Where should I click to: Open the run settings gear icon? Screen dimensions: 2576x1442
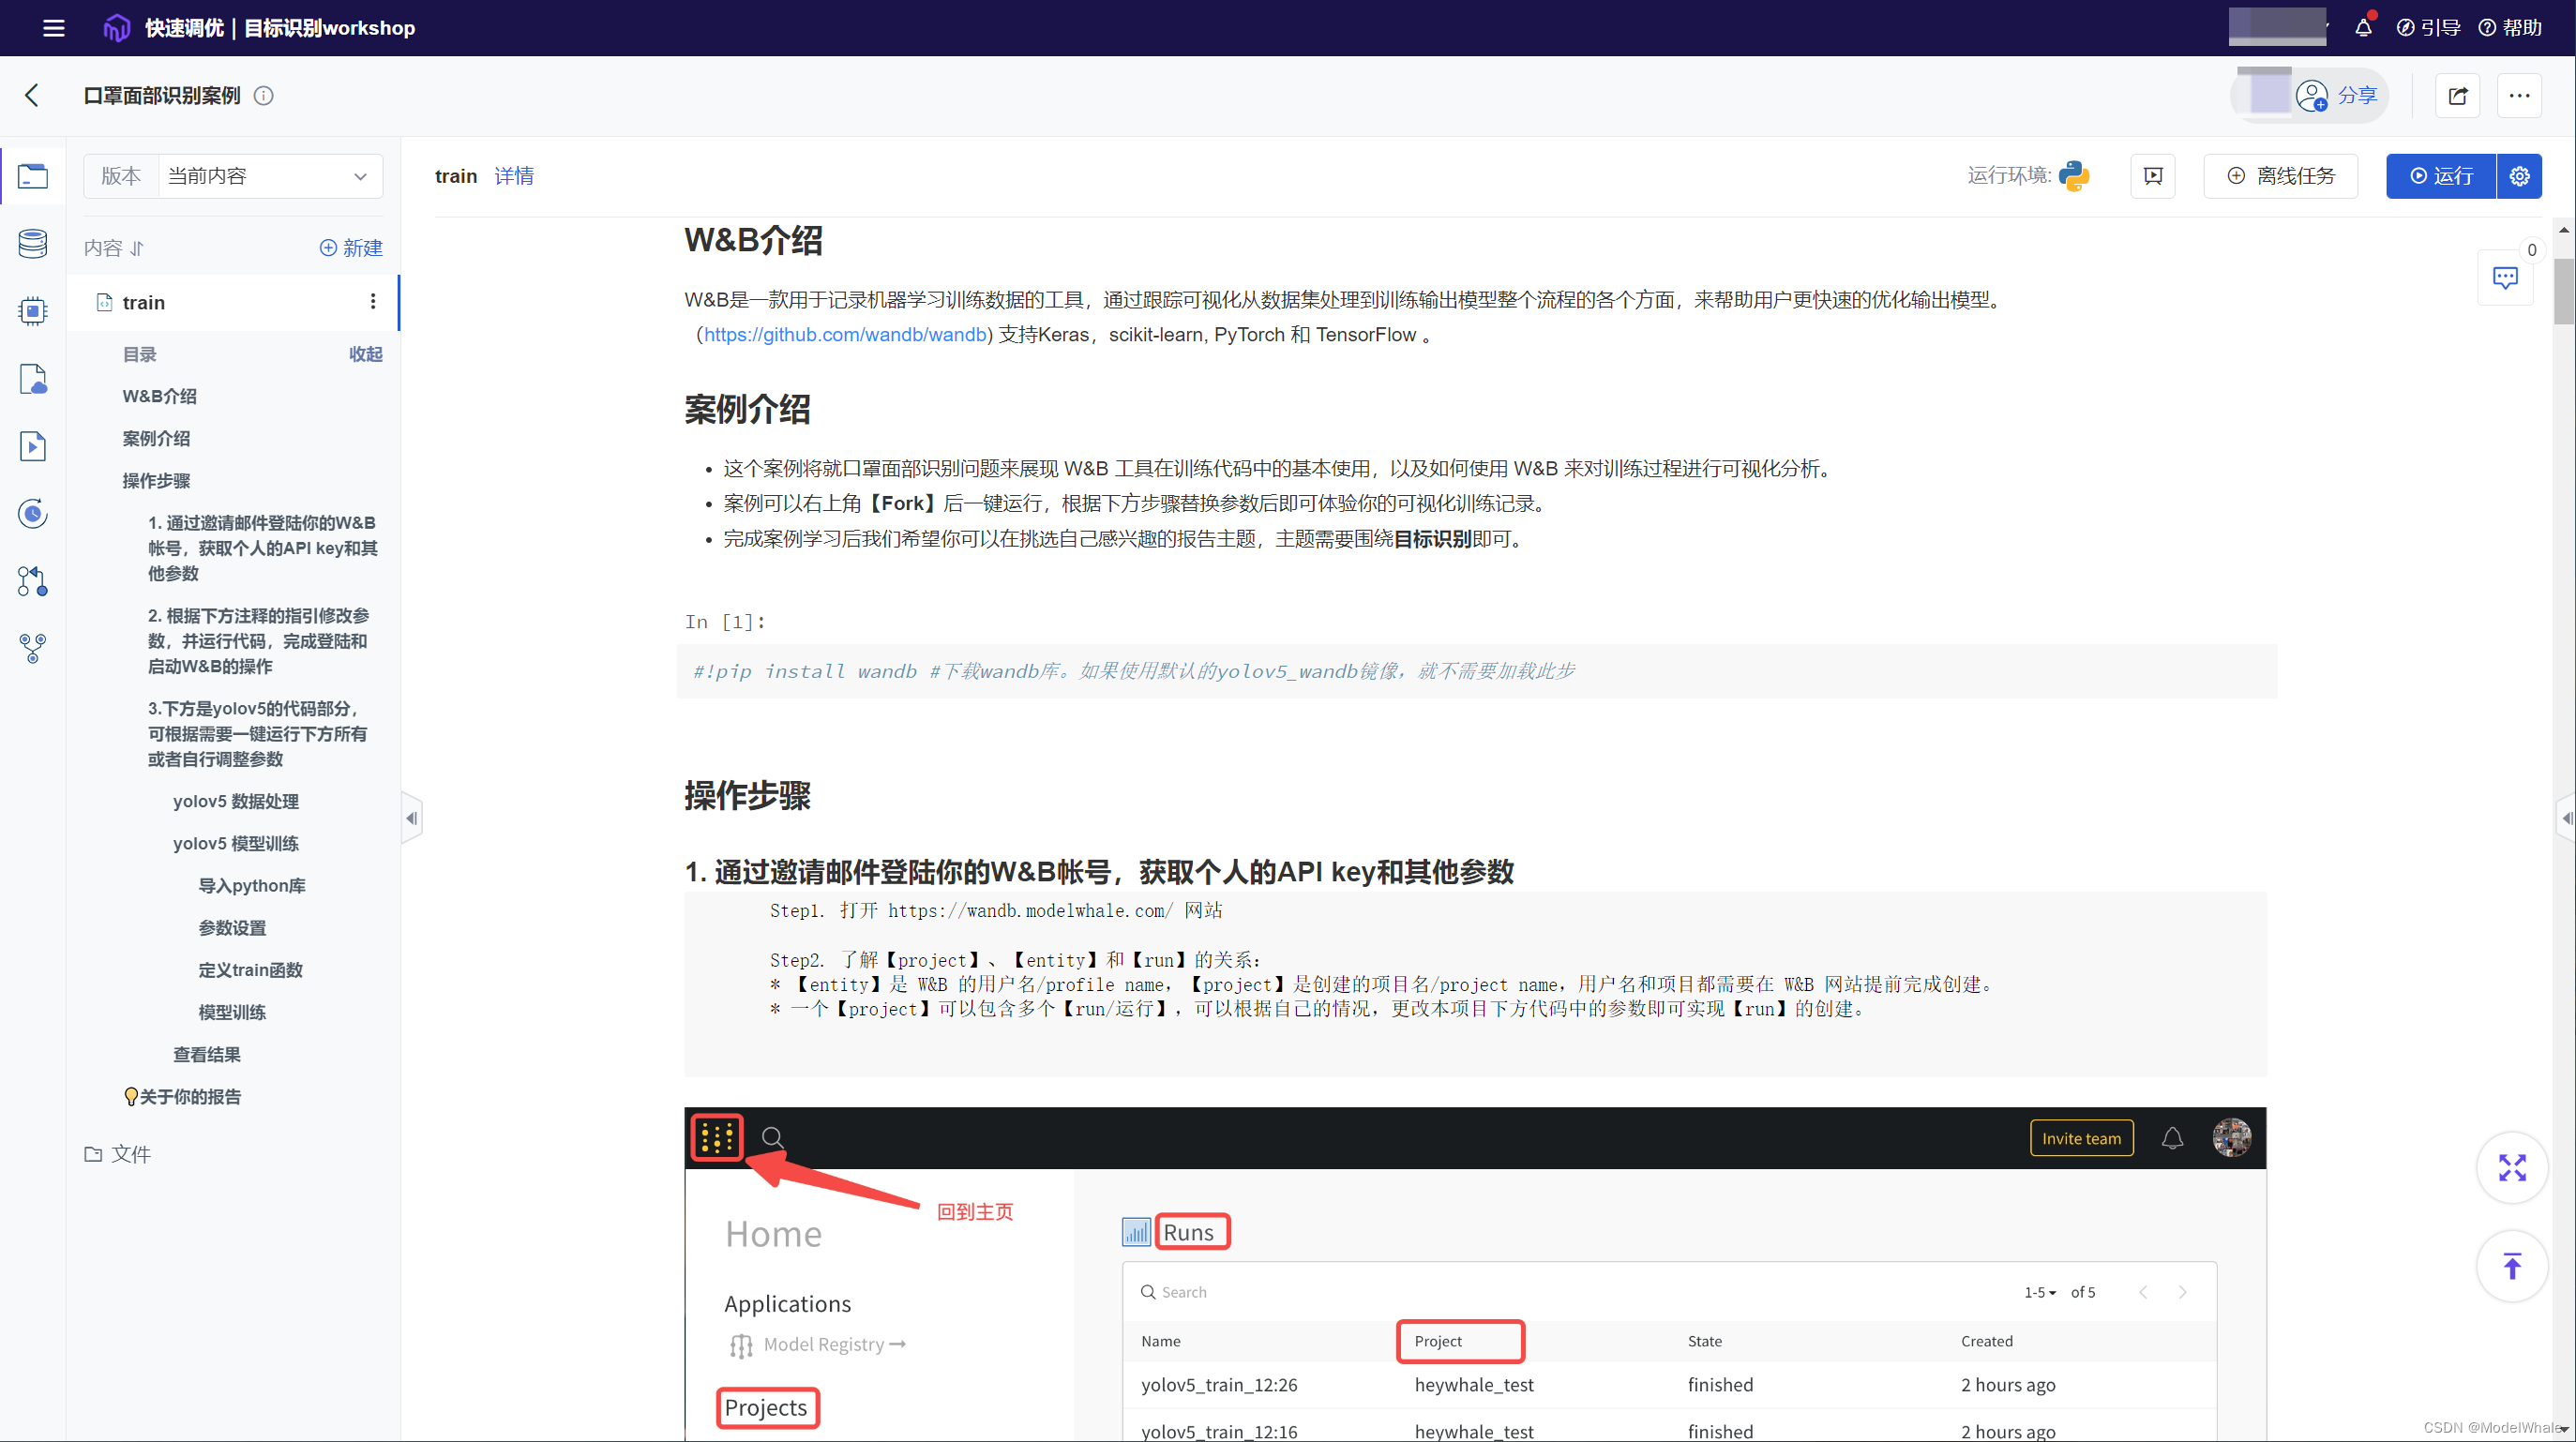coord(2519,176)
